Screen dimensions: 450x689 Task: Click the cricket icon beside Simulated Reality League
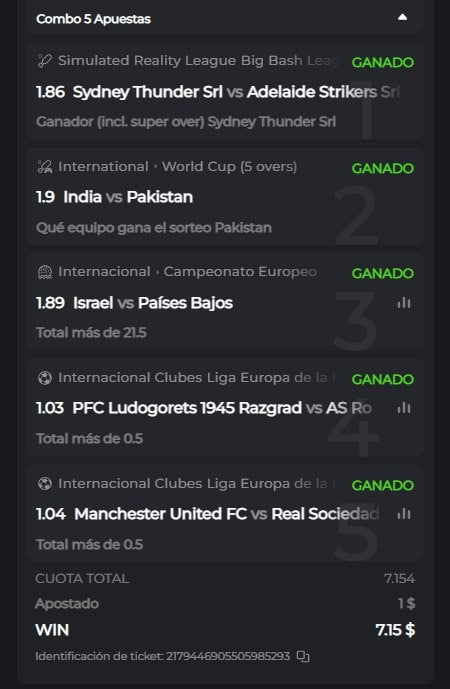coord(44,61)
